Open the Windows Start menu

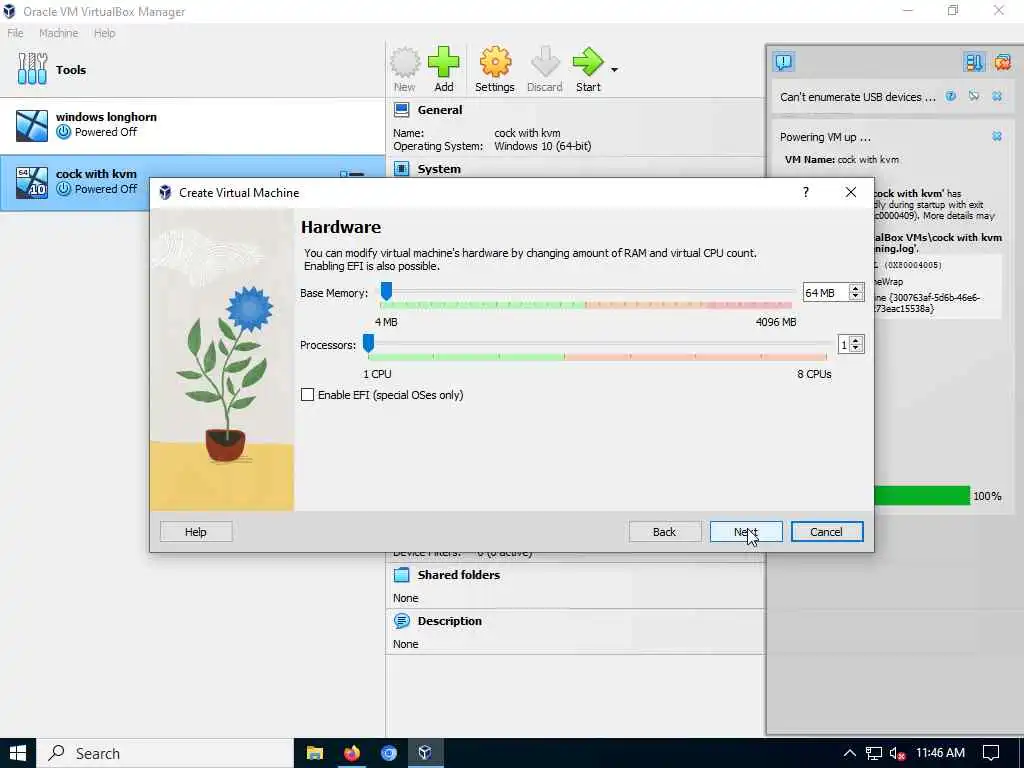[18, 753]
